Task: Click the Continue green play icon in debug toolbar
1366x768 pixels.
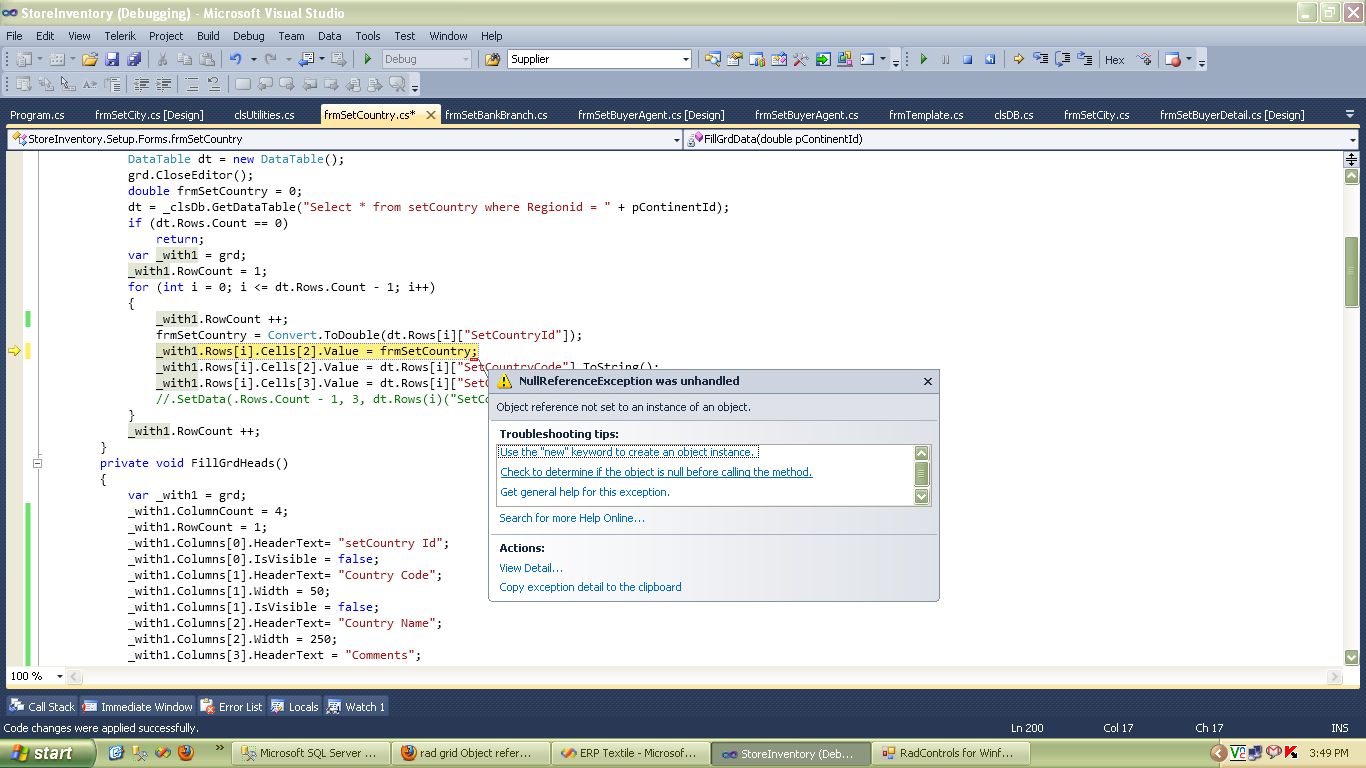Action: (923, 59)
